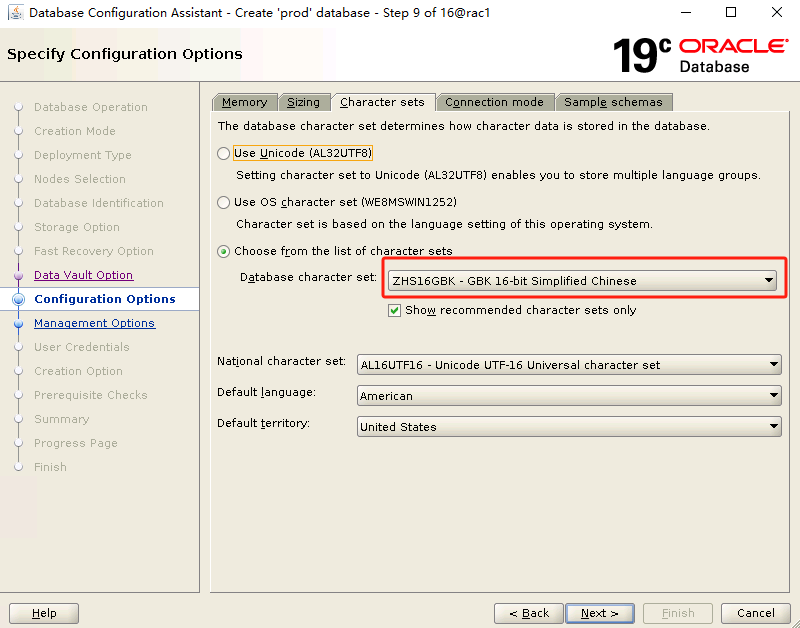Open the National character set dropdown
The height and width of the screenshot is (628, 800).
[569, 365]
